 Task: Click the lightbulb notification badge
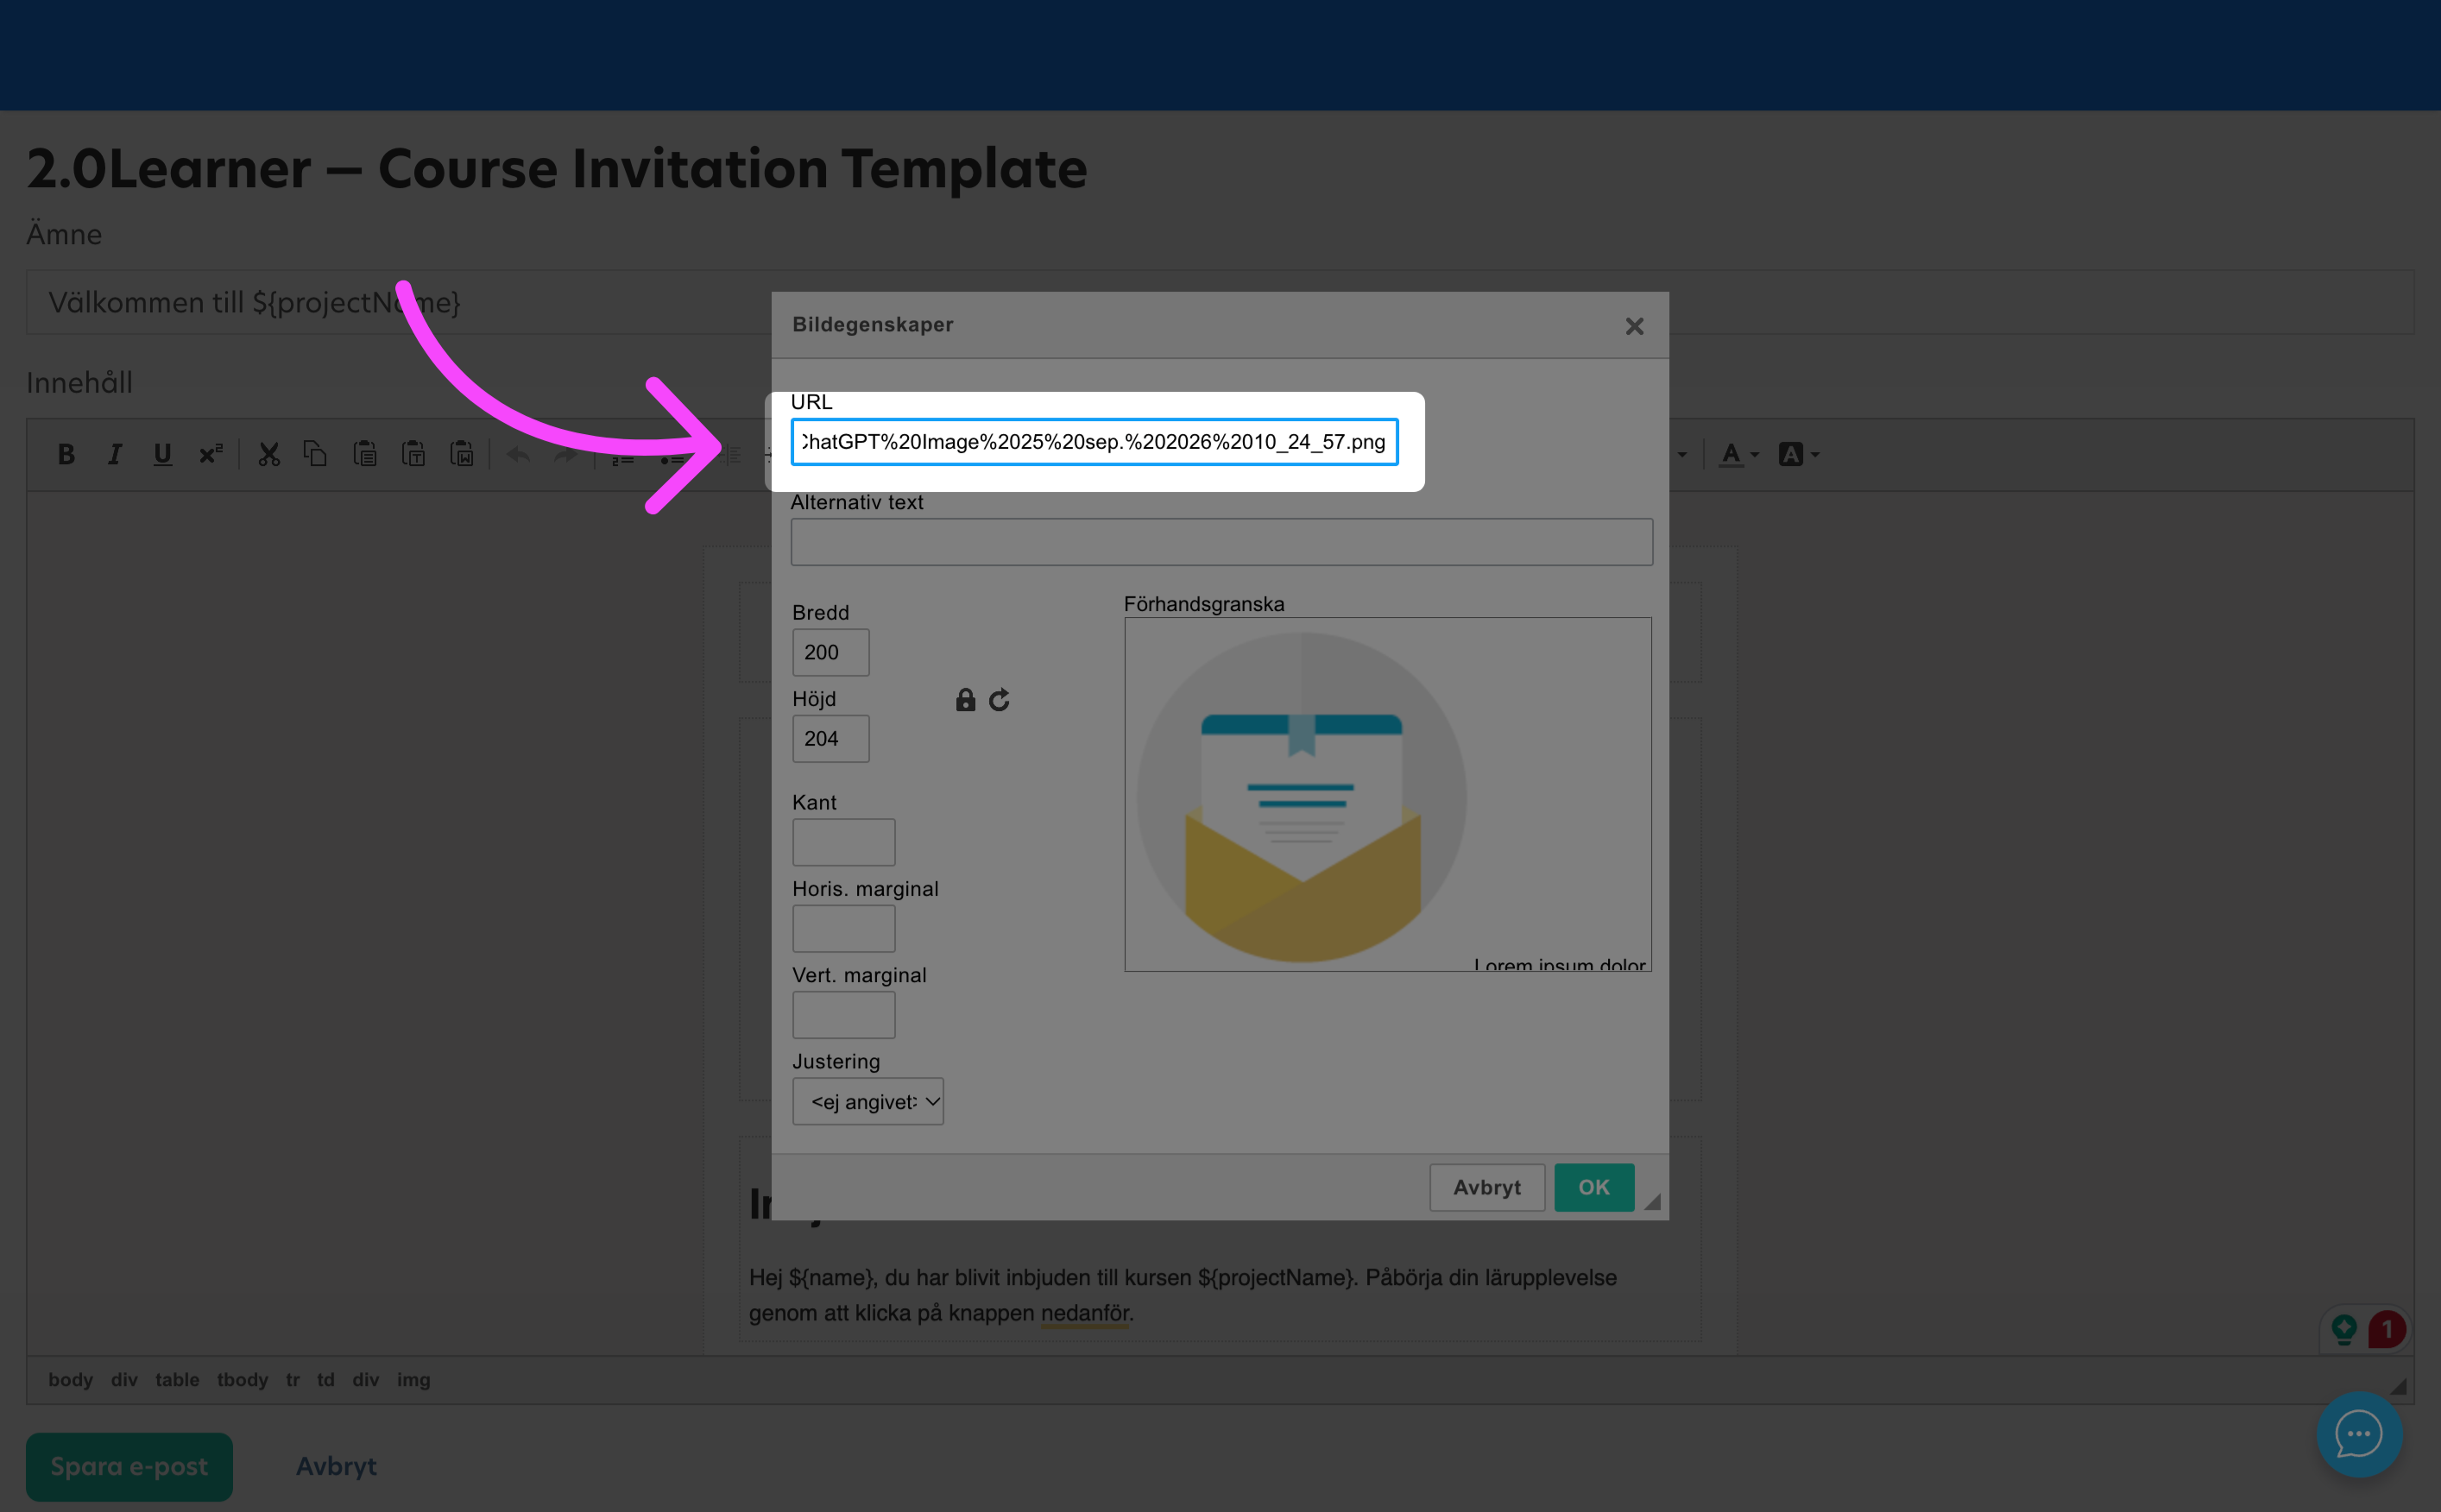click(2345, 1329)
